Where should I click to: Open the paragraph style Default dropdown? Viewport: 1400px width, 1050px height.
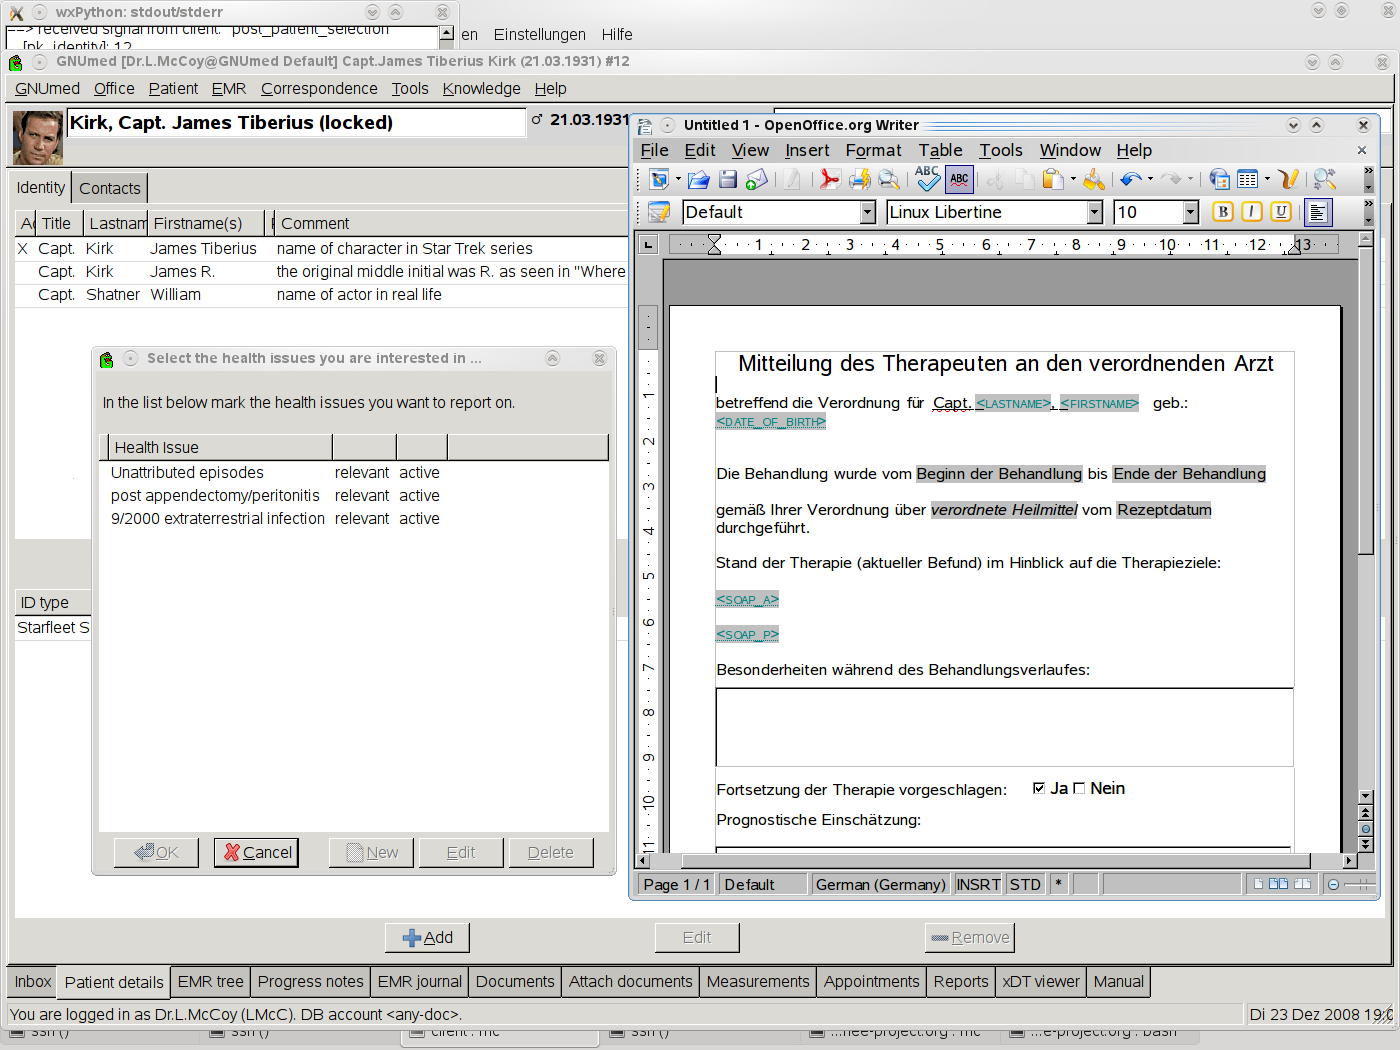pyautogui.click(x=868, y=212)
